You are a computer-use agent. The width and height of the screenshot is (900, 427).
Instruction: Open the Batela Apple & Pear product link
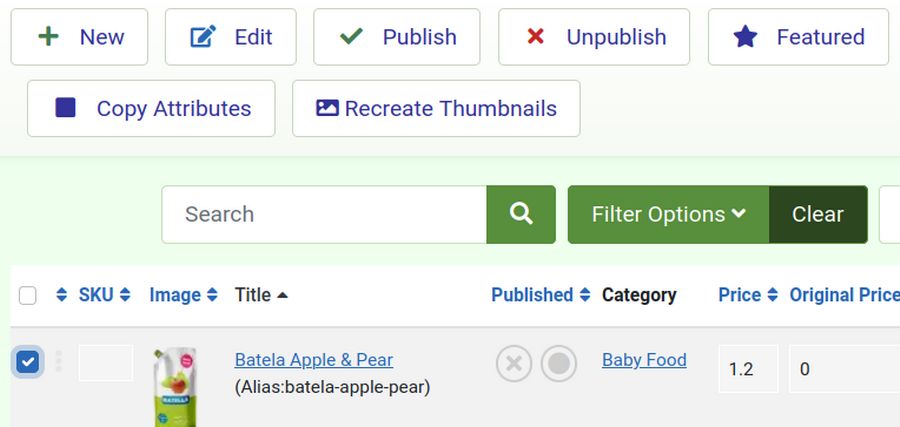point(313,360)
